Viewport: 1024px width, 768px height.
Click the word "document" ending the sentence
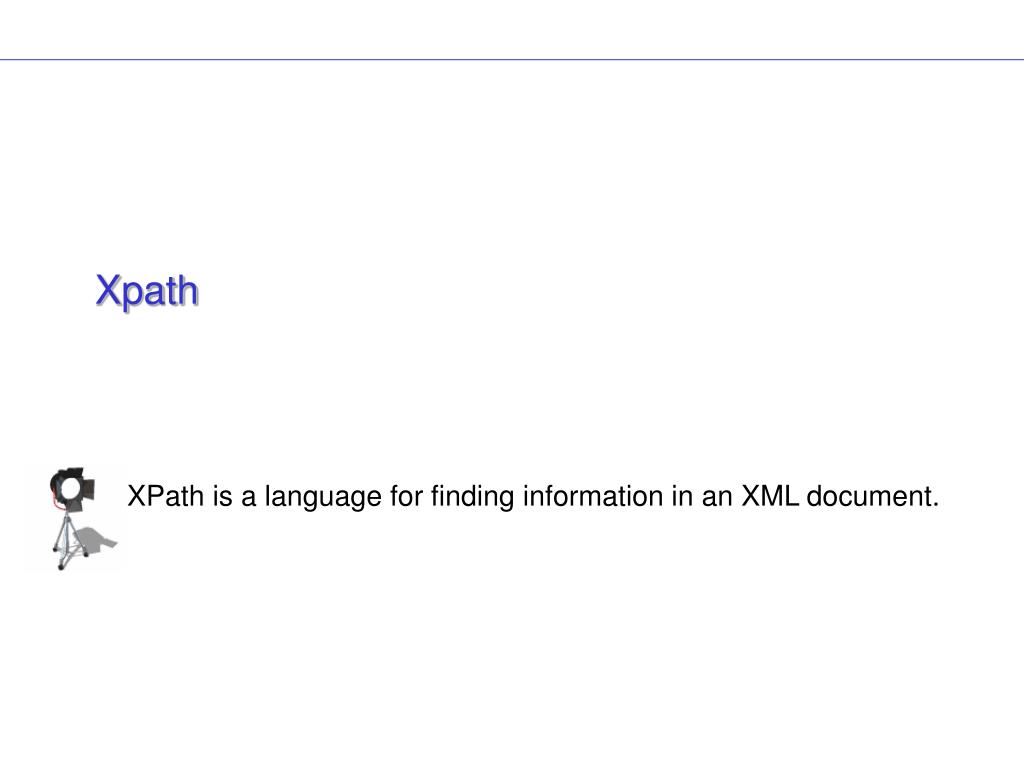click(x=868, y=496)
